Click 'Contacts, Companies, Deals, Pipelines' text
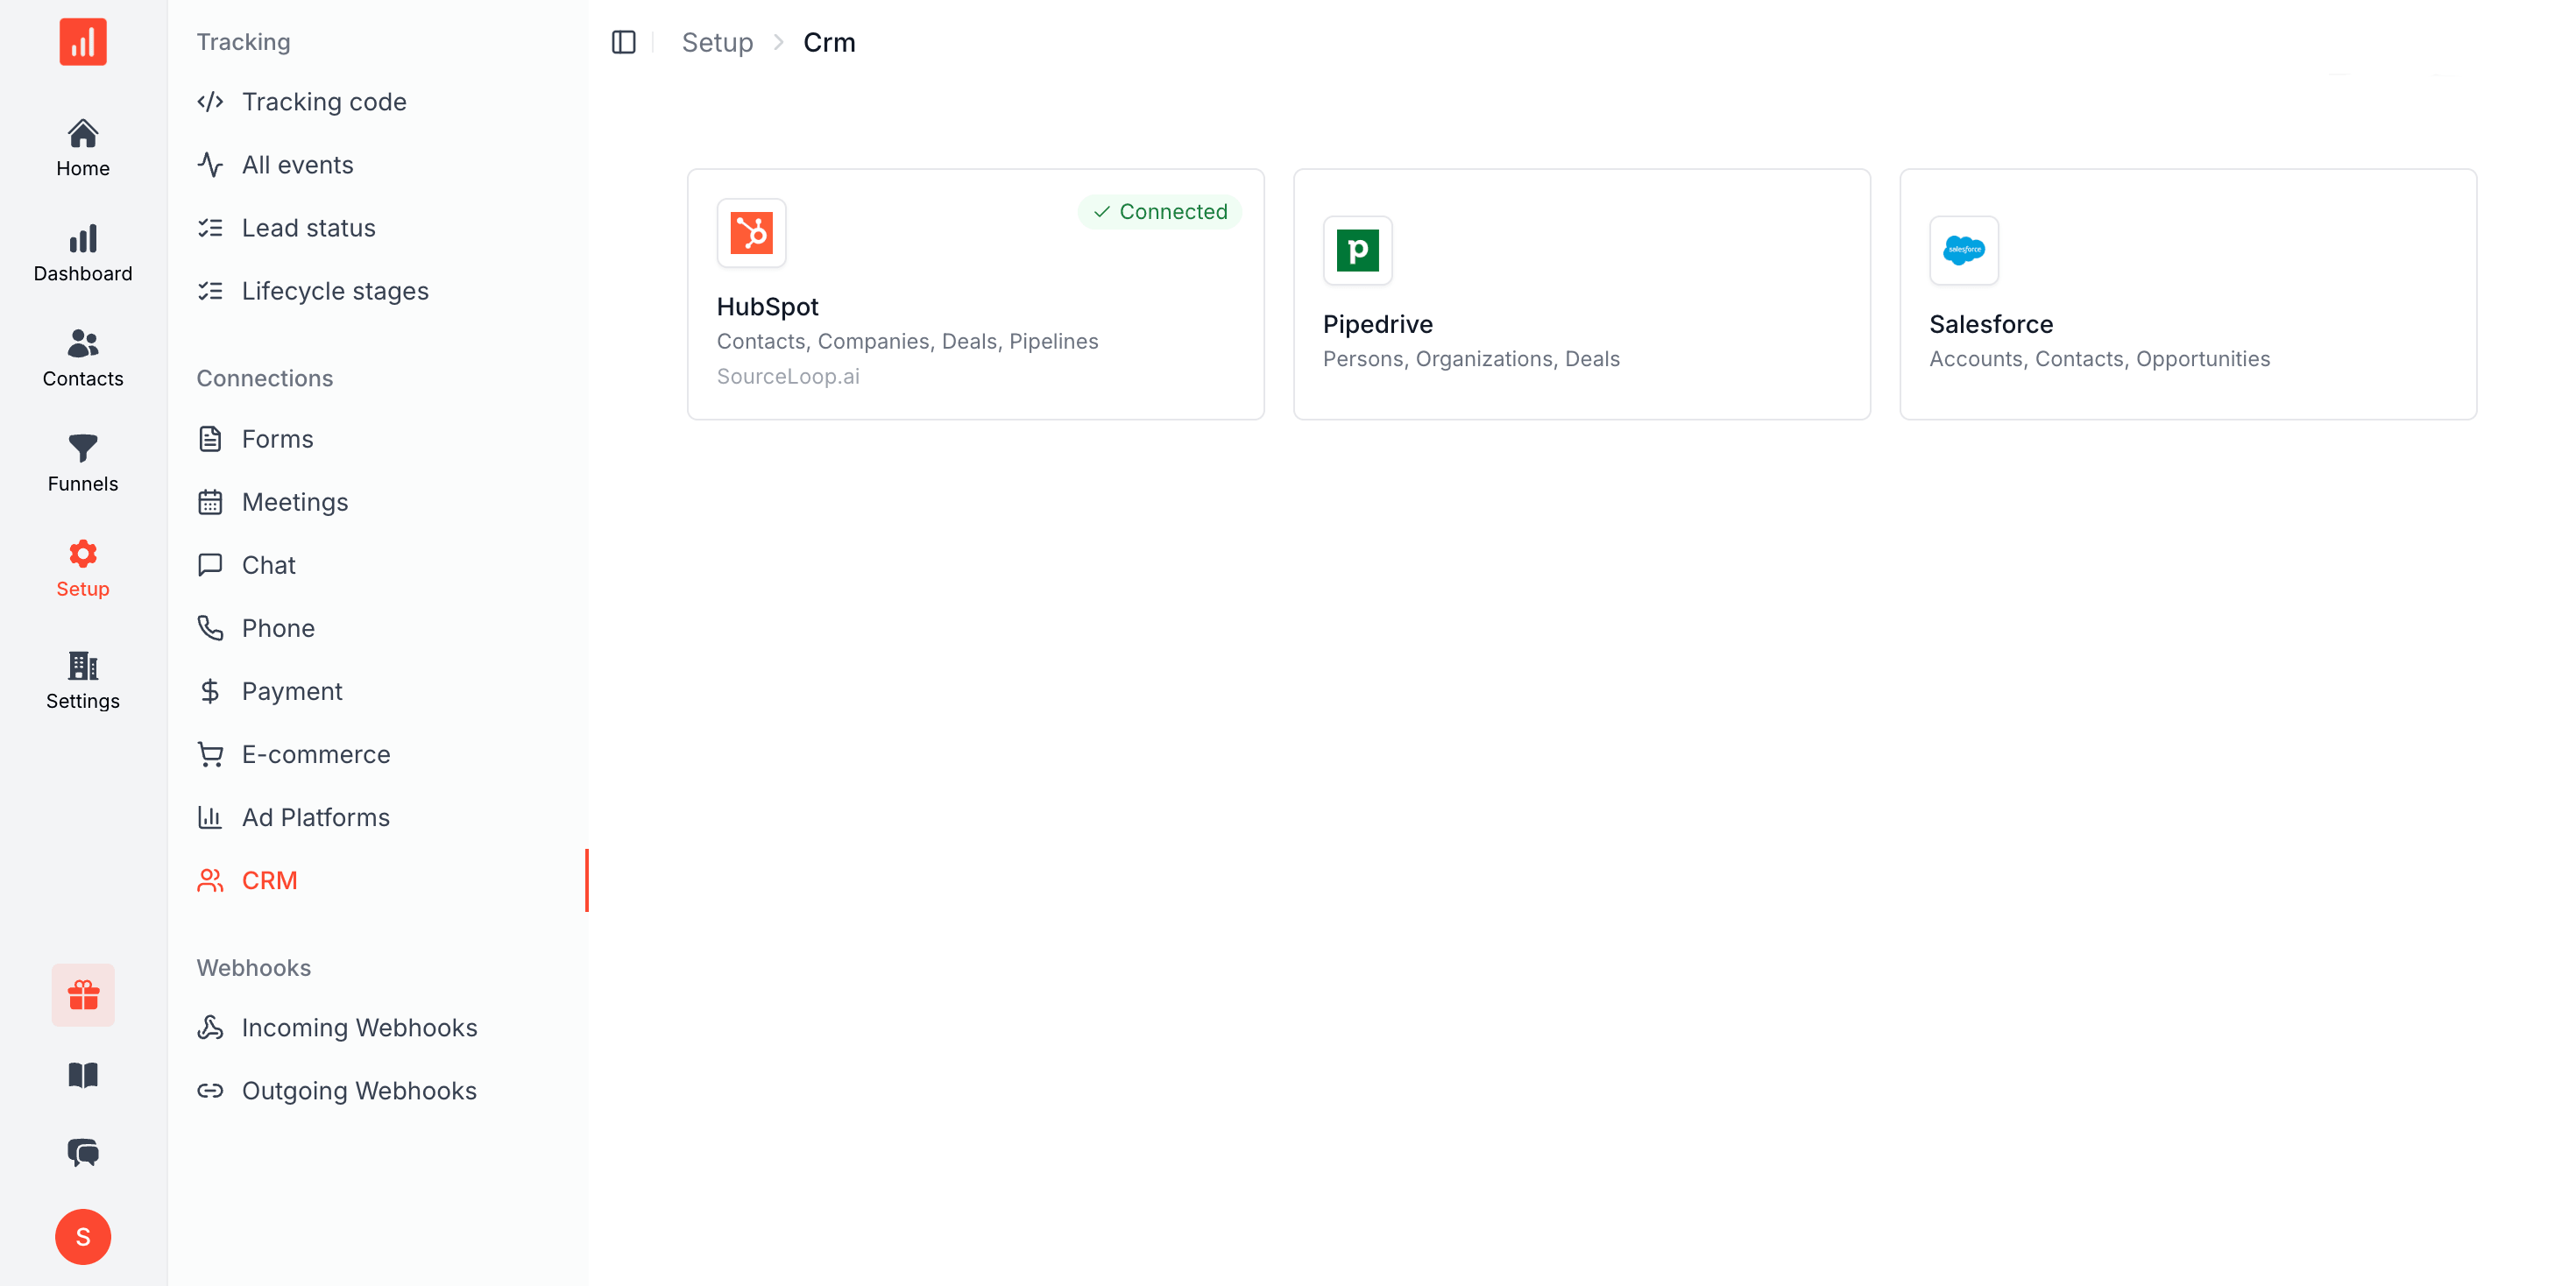This screenshot has width=2576, height=1286. (x=907, y=341)
